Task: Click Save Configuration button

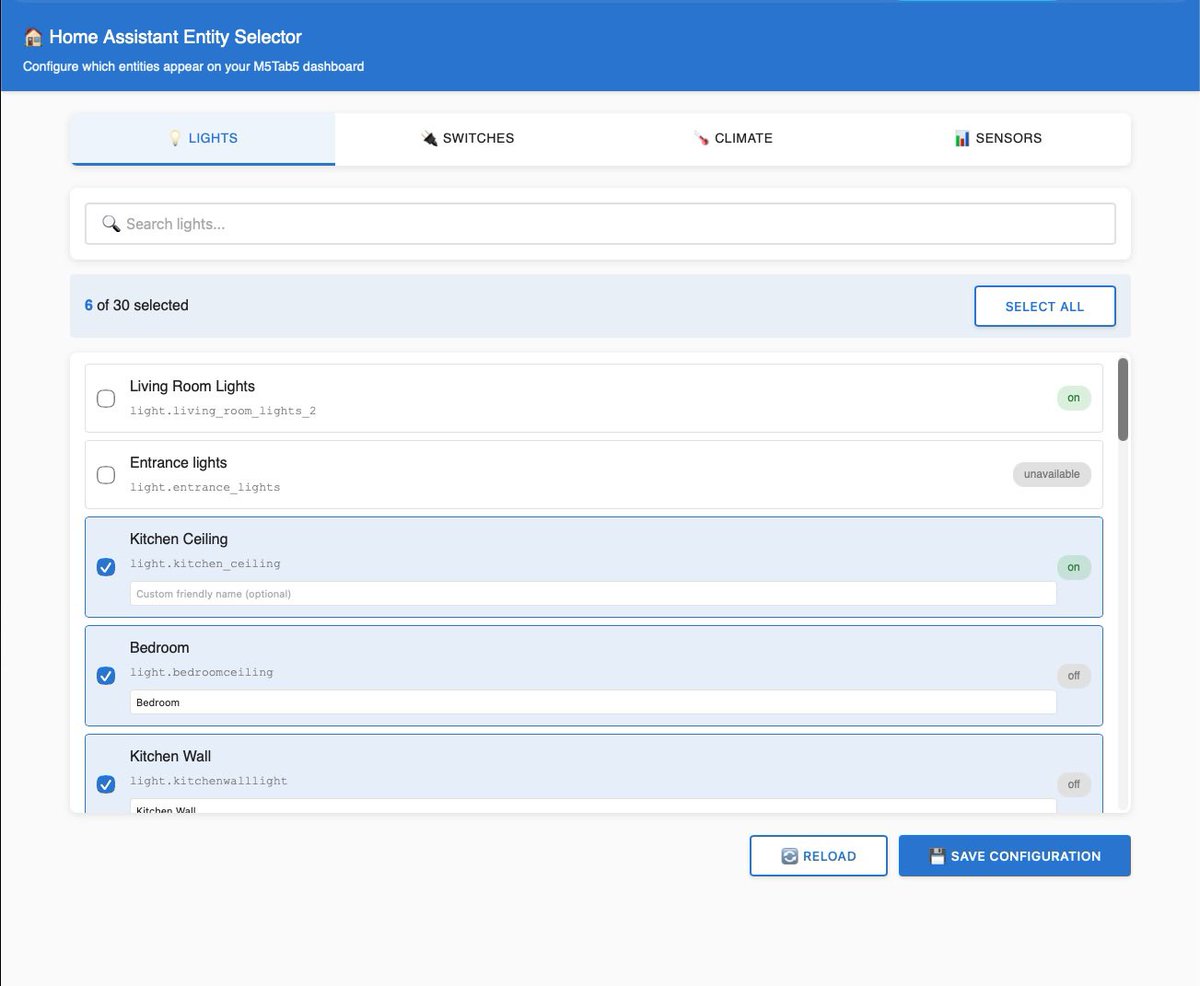Action: [1015, 856]
